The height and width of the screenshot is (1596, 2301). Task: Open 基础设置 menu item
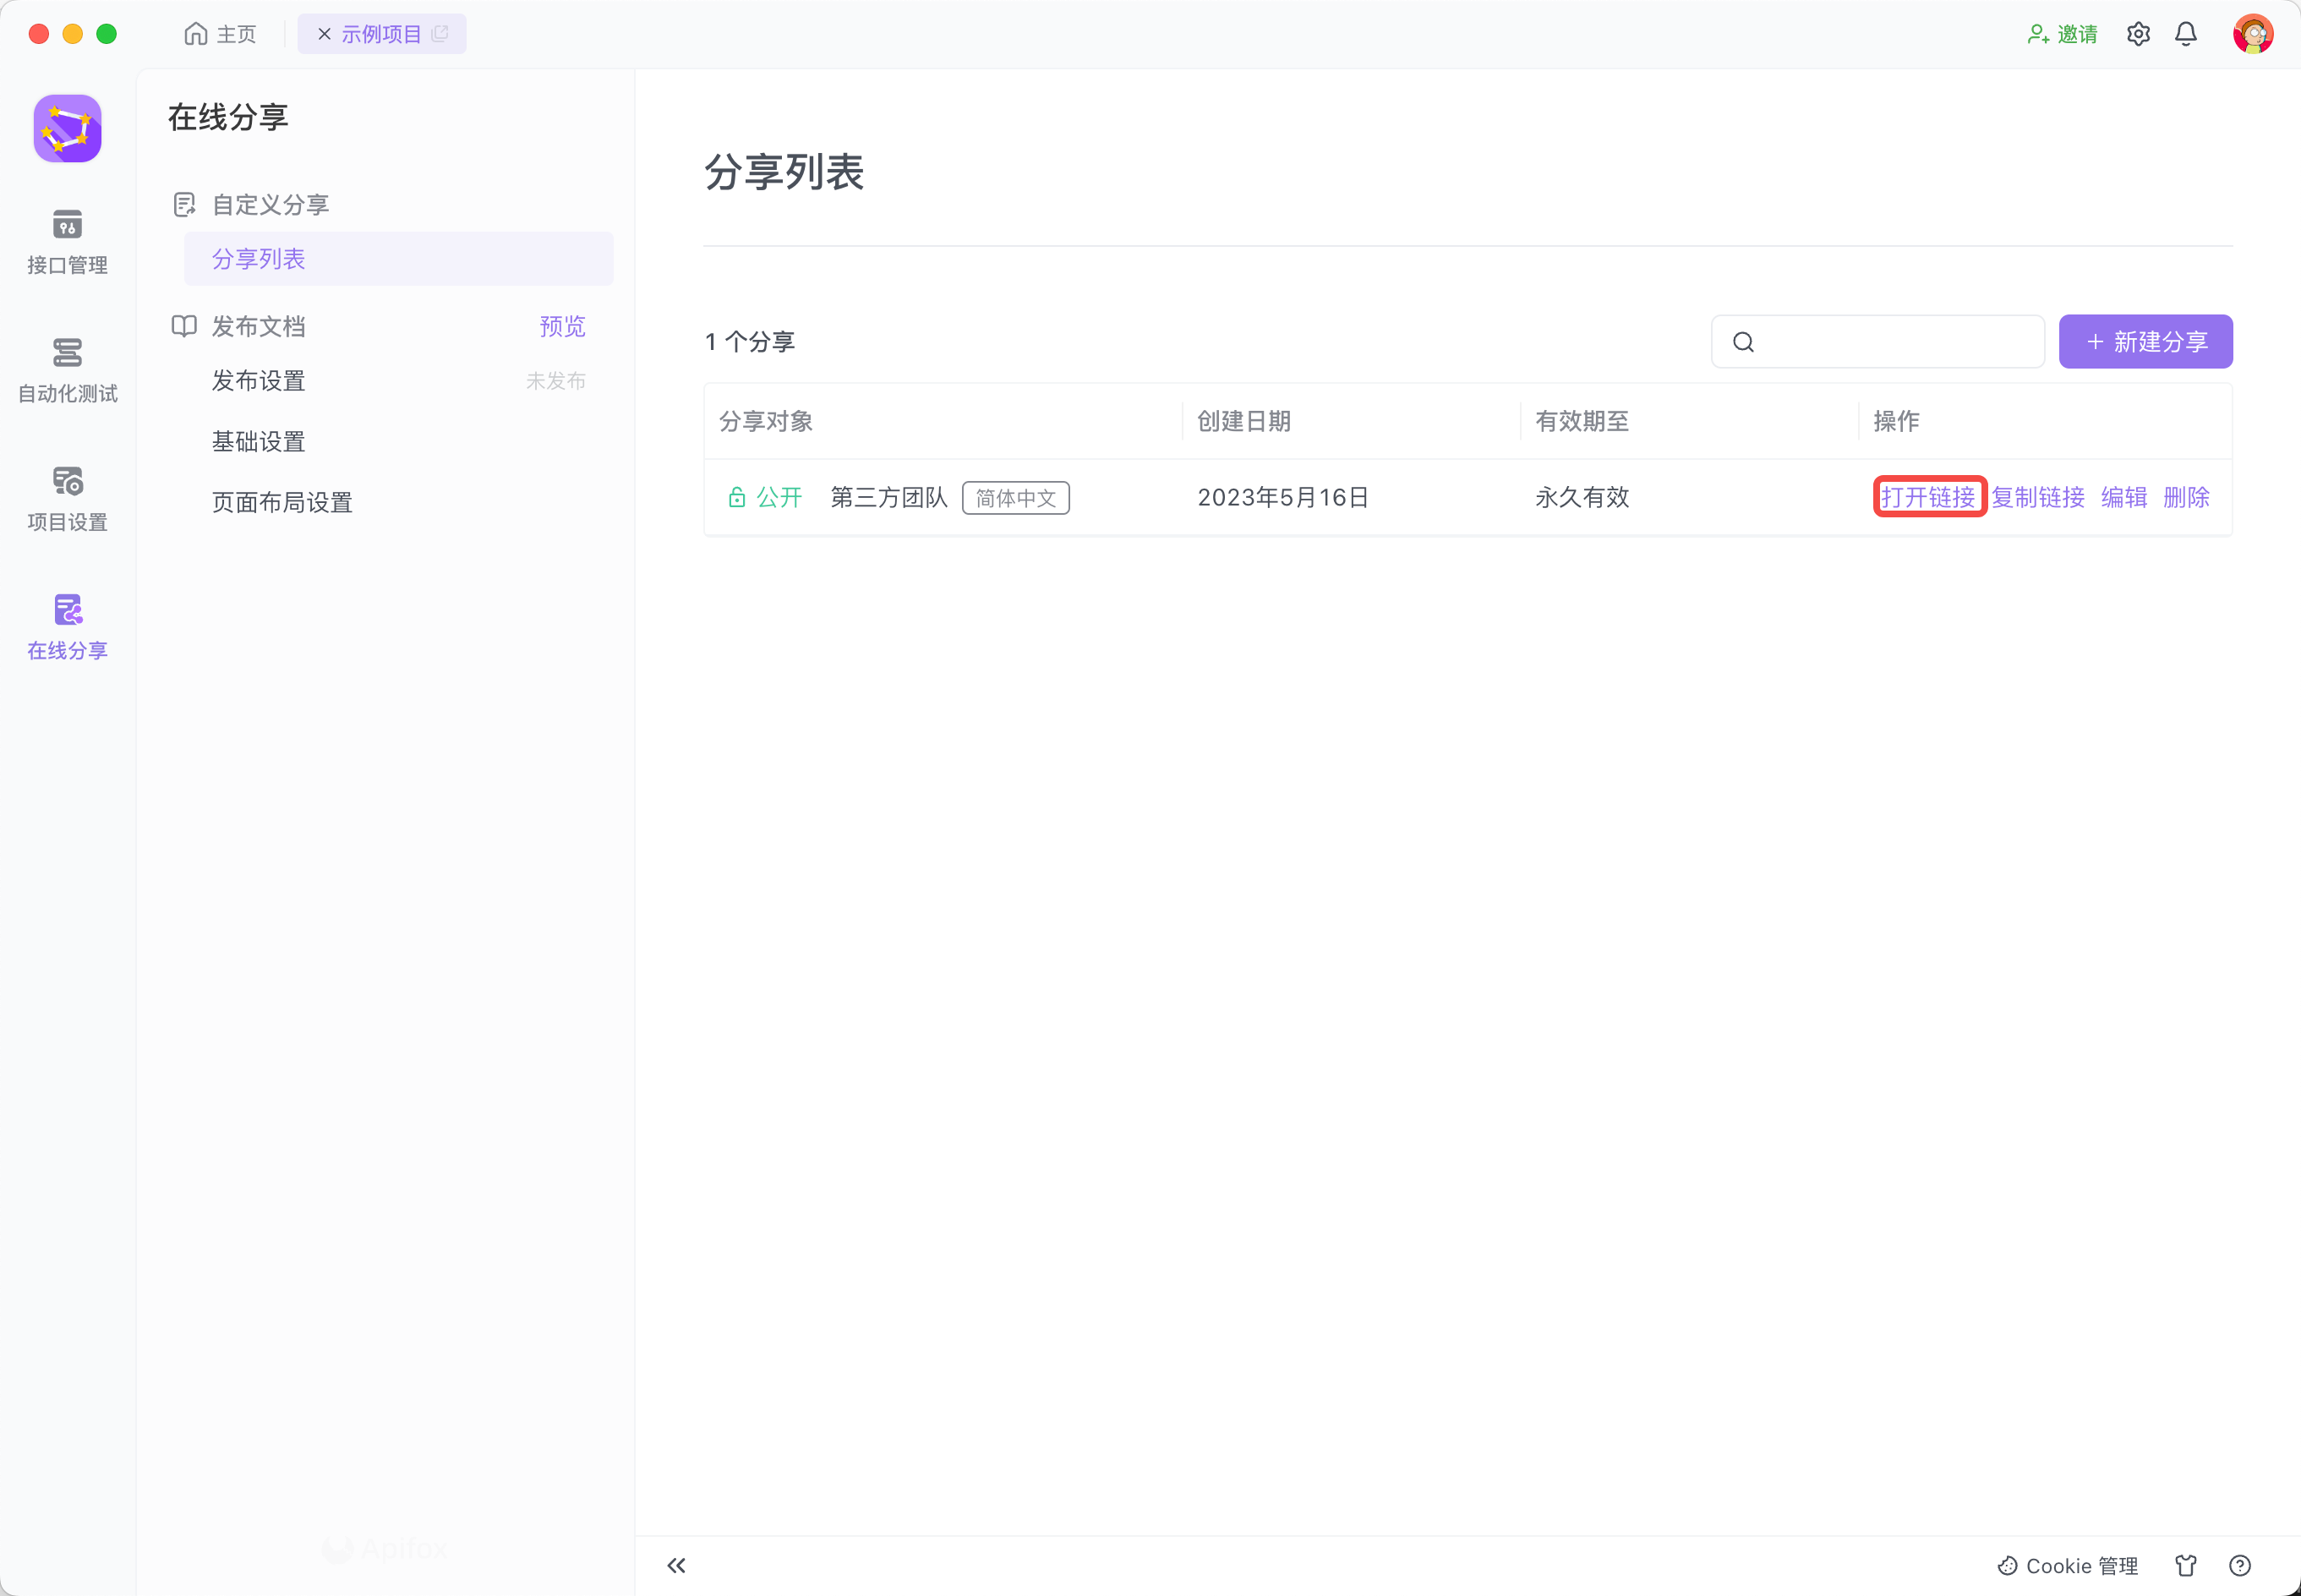tap(259, 441)
